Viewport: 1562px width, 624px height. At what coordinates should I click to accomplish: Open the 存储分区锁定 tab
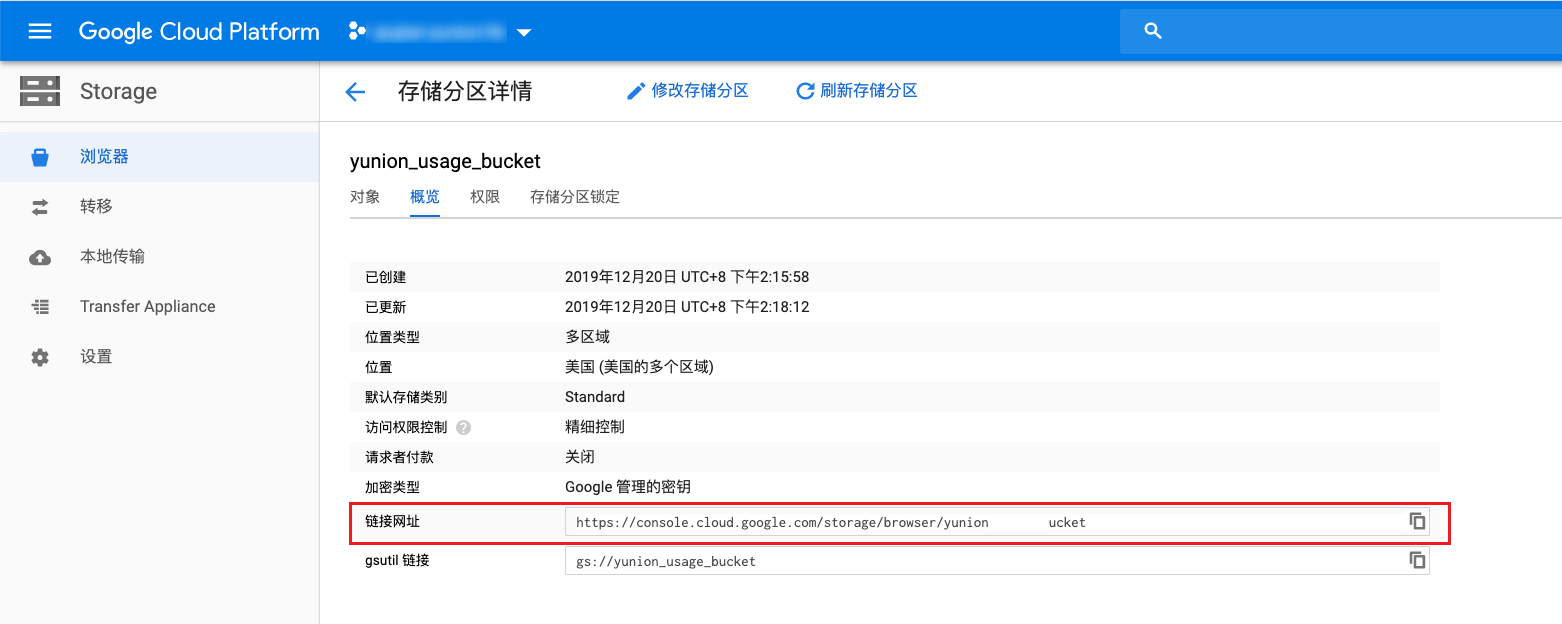[575, 197]
